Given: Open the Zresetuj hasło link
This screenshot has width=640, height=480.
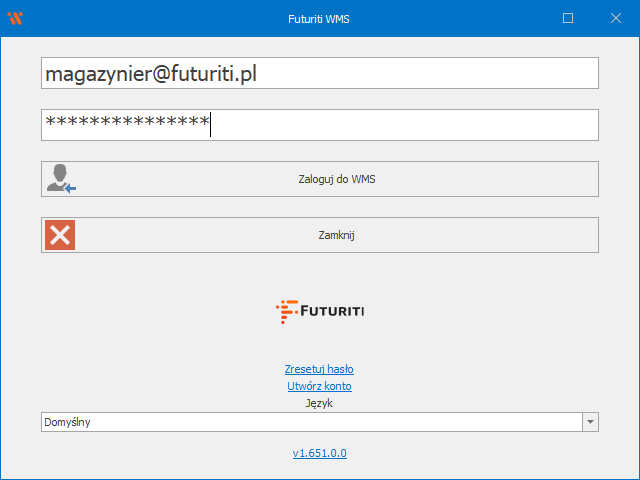Looking at the screenshot, I should point(319,369).
